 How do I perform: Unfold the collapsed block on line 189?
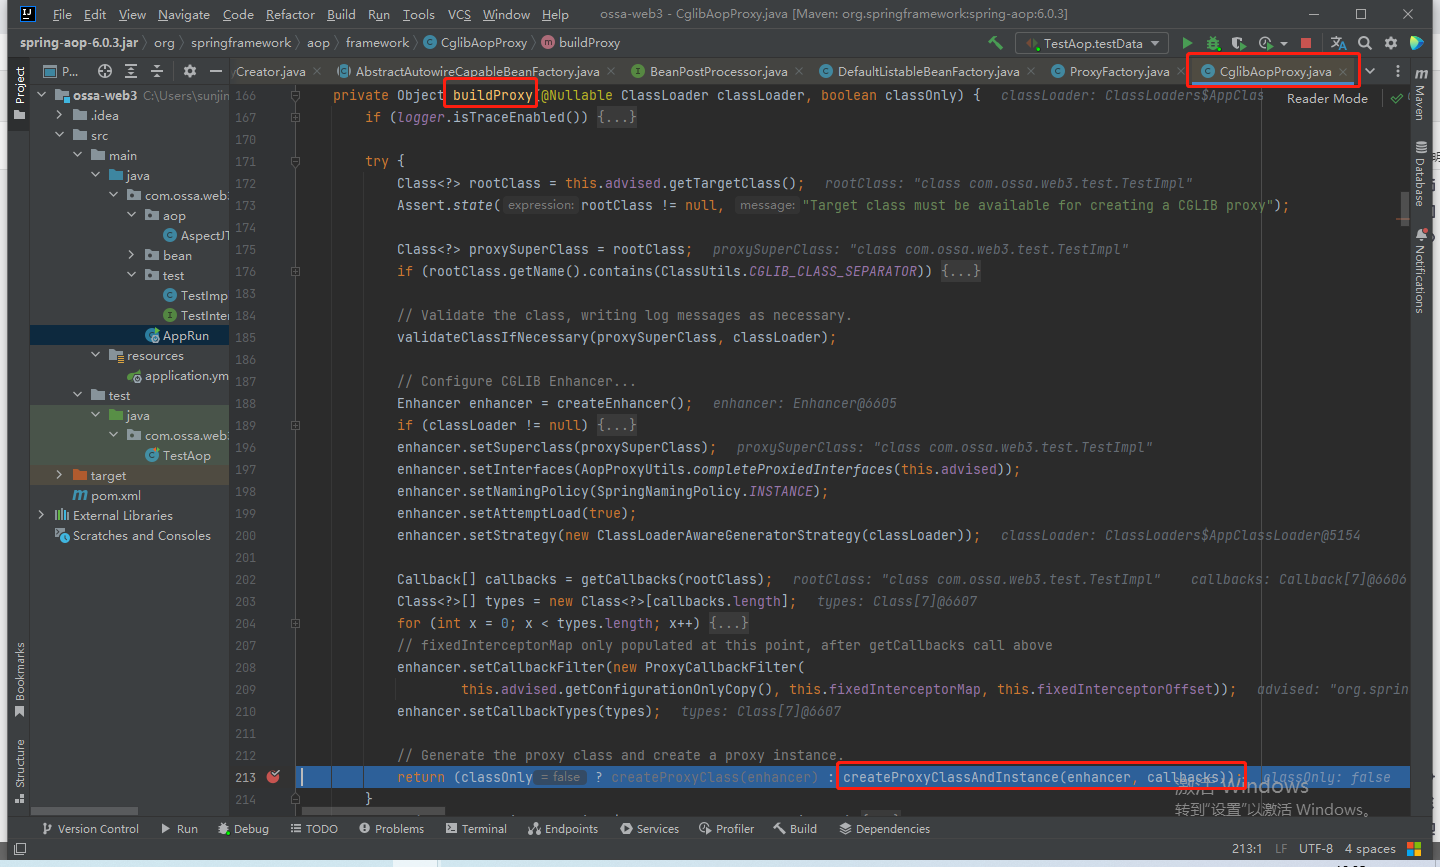tap(617, 425)
